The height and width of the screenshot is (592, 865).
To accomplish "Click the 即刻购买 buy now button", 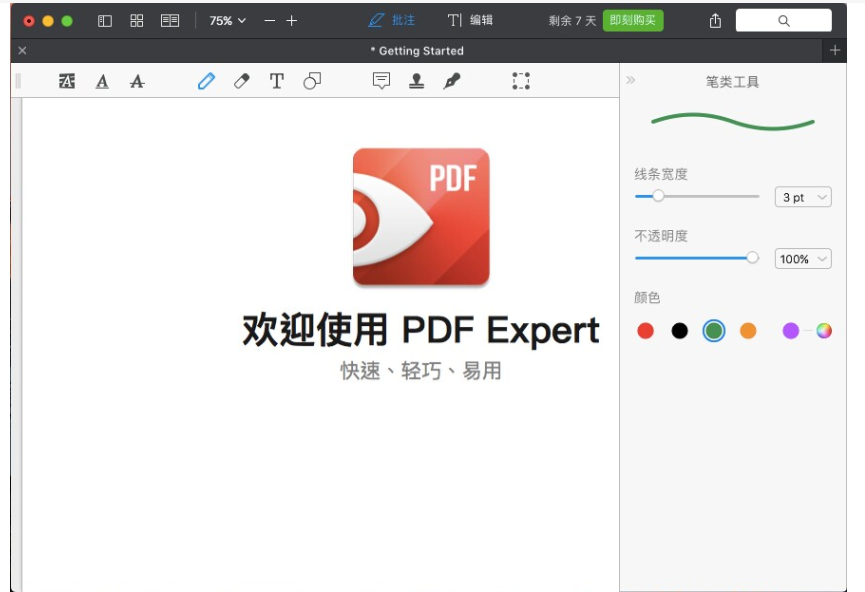I will pos(633,20).
